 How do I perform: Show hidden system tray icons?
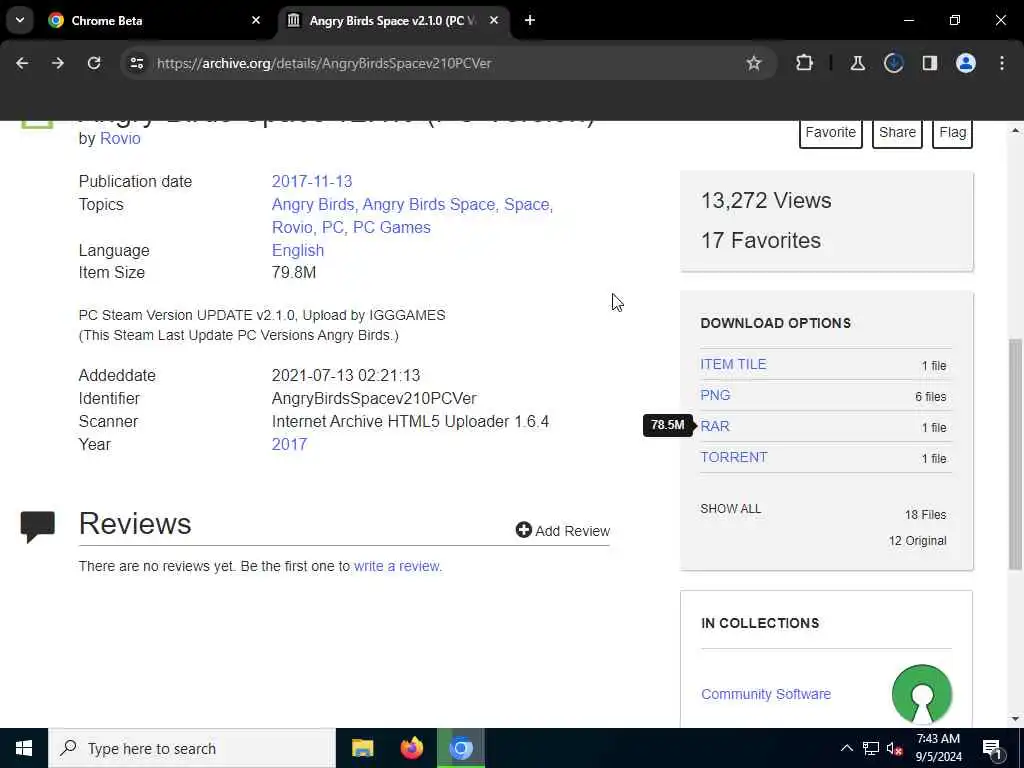coord(846,748)
